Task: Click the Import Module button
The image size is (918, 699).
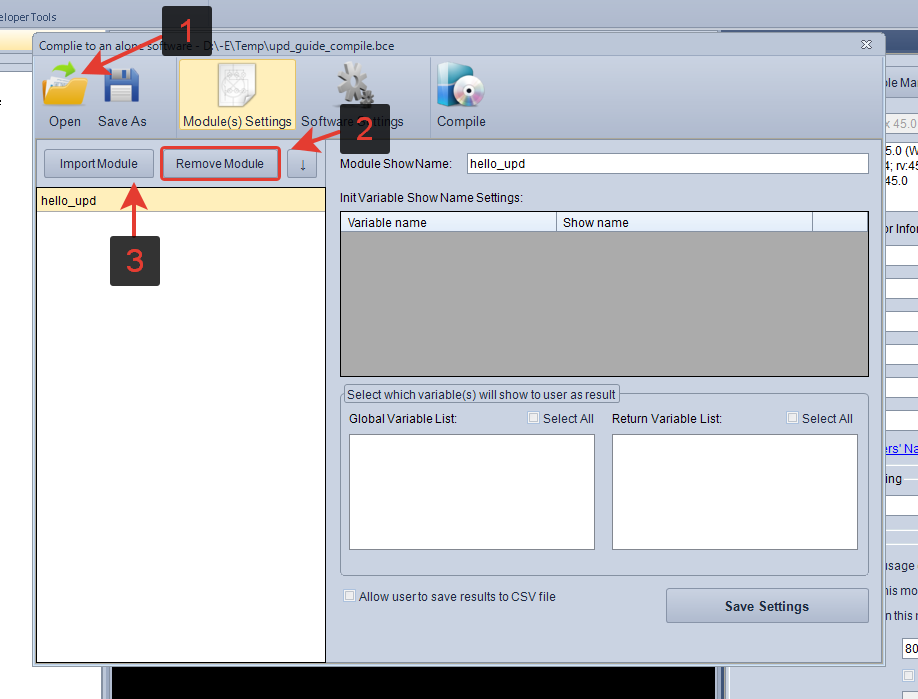Action: 98,164
